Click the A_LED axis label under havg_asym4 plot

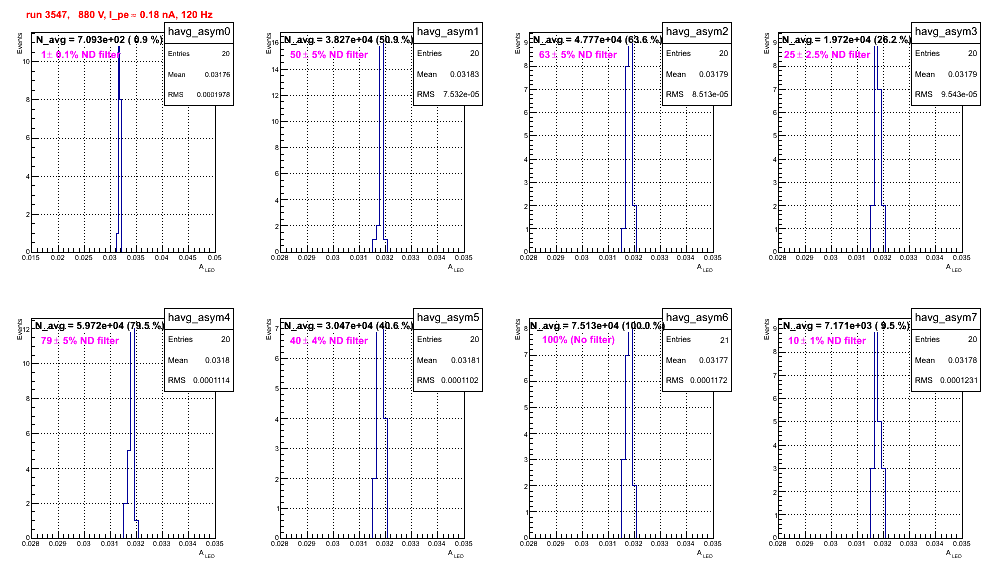207,554
